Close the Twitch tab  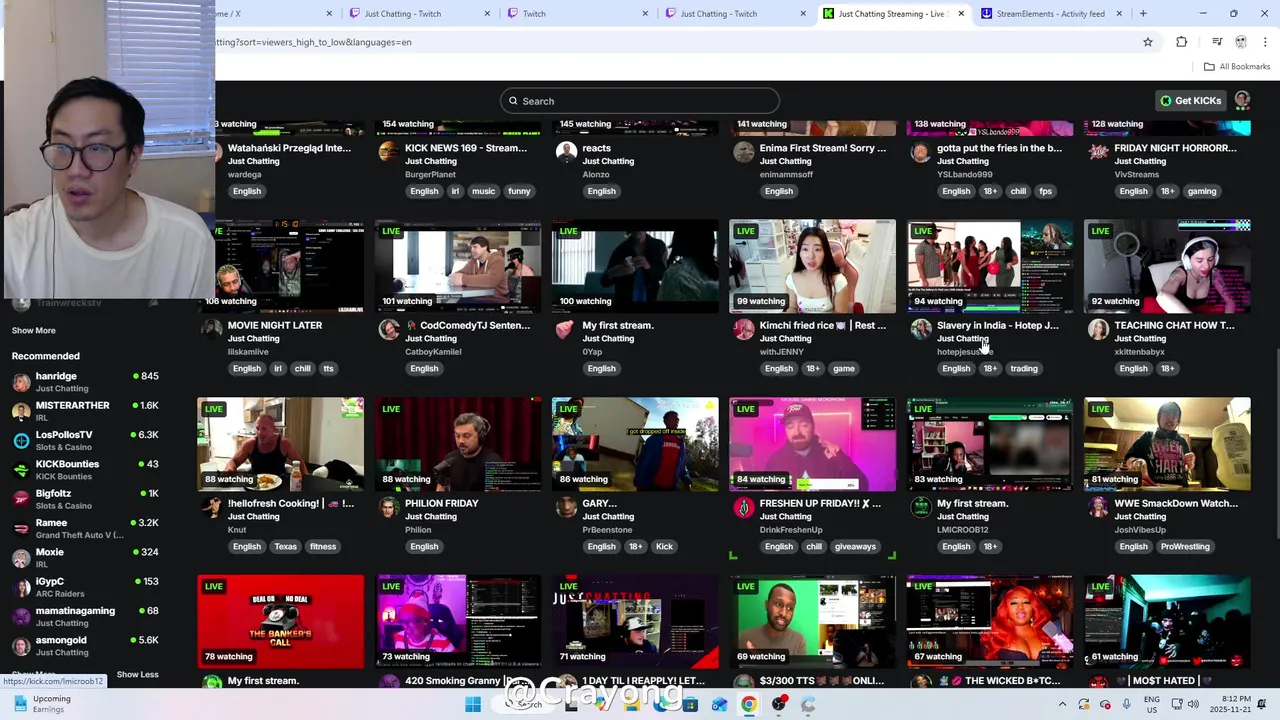click(645, 14)
